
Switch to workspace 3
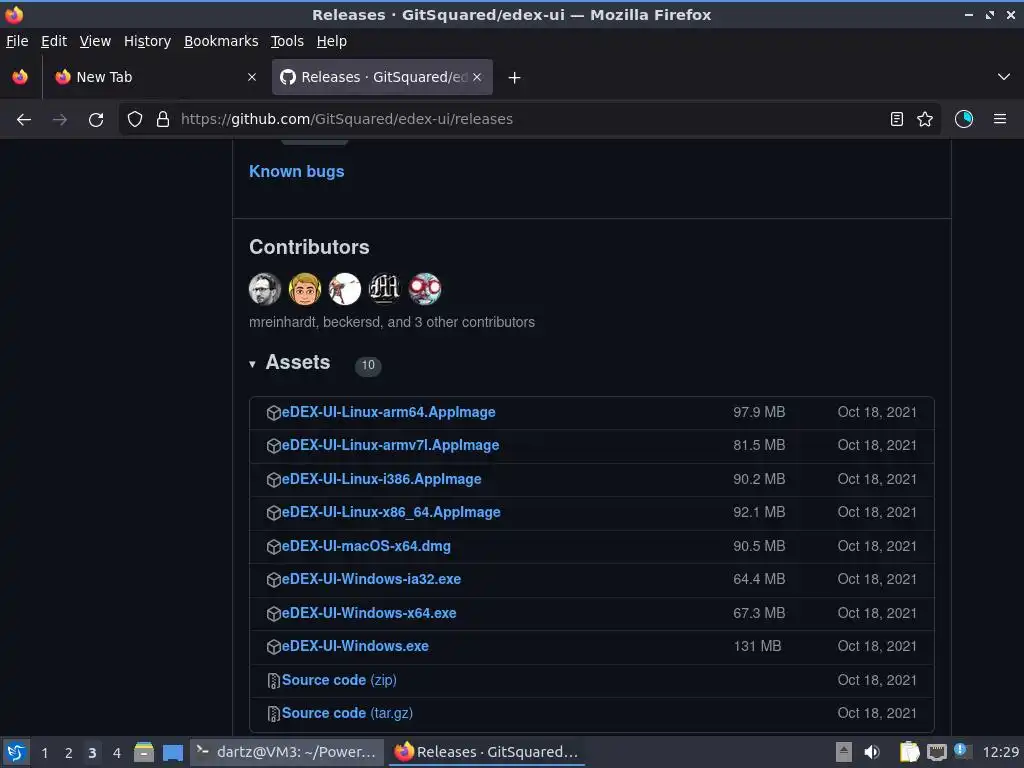tap(93, 753)
